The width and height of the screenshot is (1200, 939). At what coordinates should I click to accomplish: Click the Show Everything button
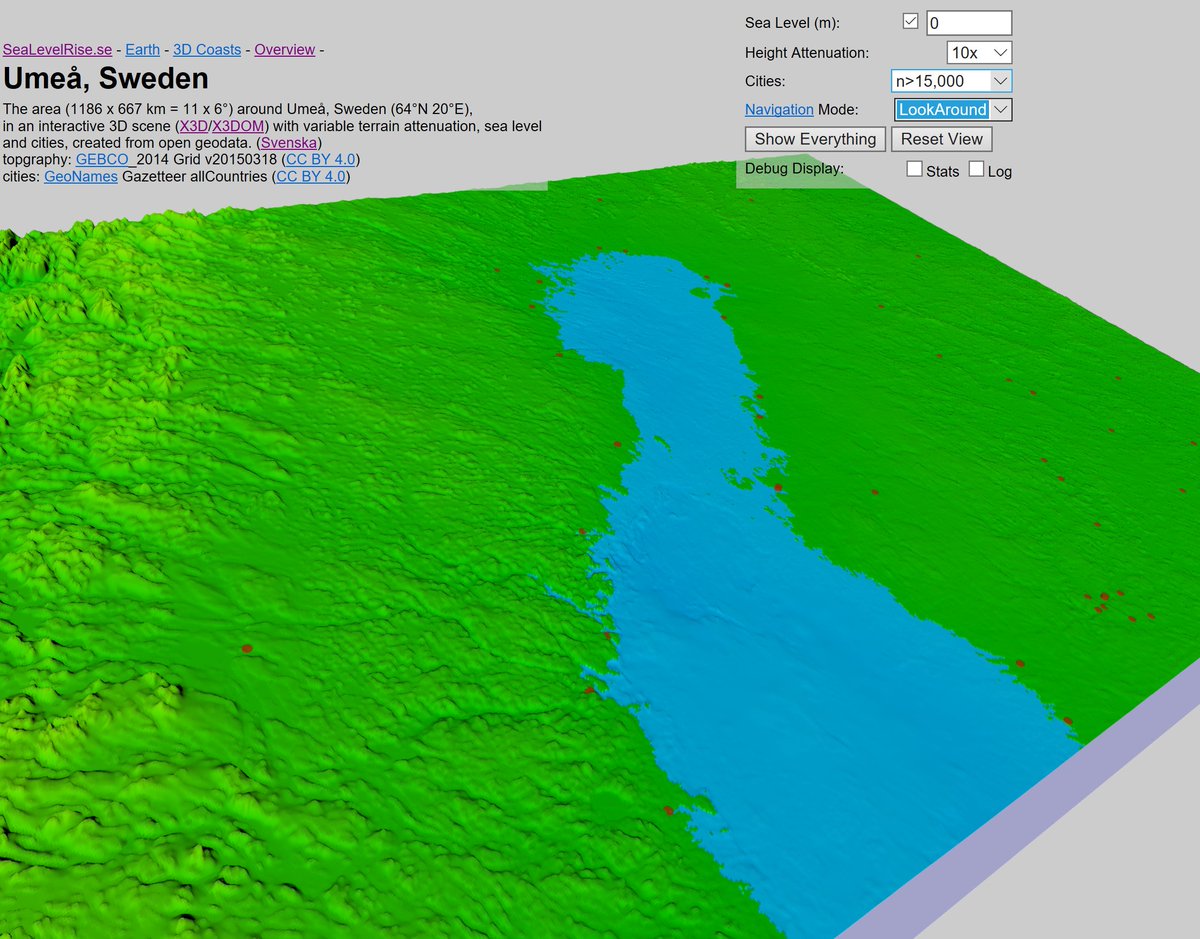coord(815,139)
